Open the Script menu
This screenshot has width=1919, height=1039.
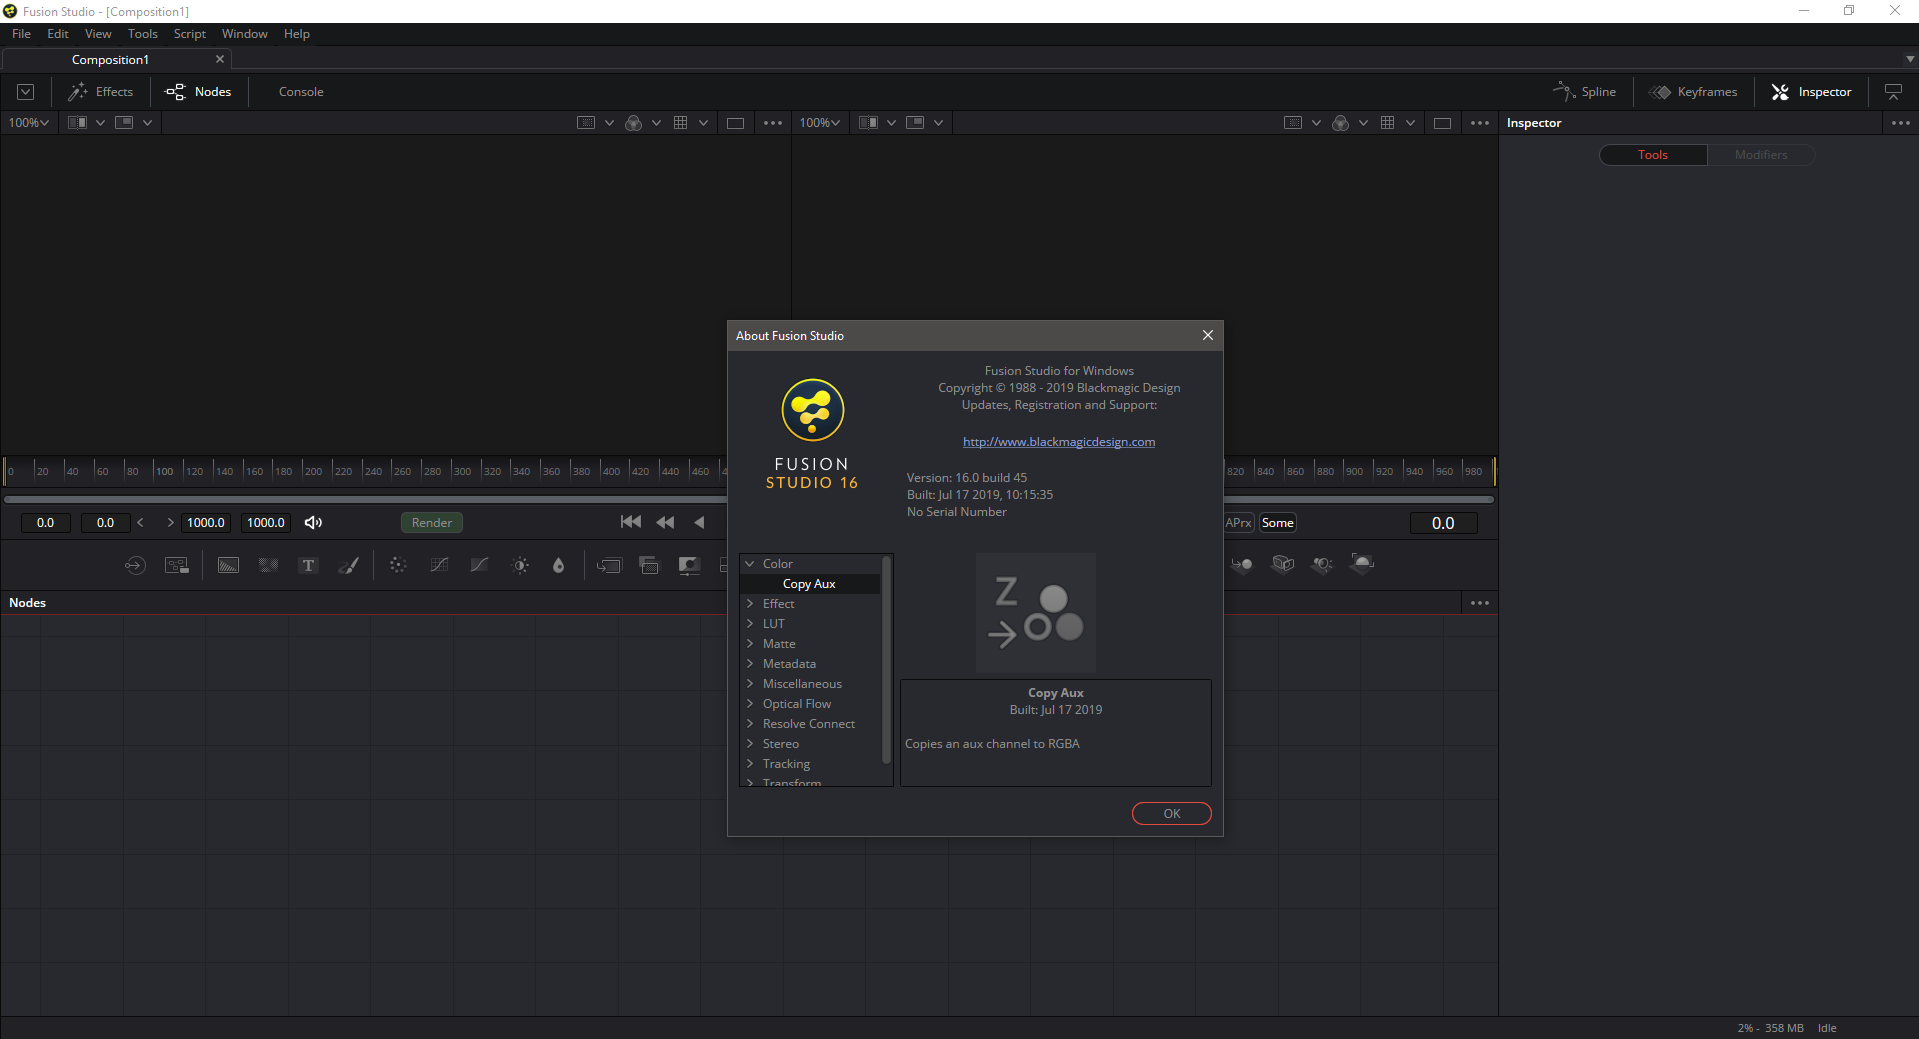189,34
